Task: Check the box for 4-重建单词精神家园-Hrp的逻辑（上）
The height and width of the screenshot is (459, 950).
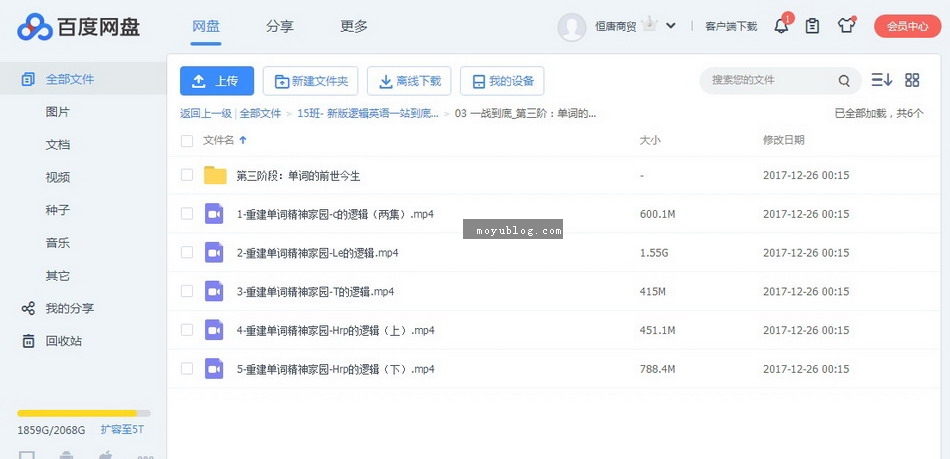Action: [187, 330]
